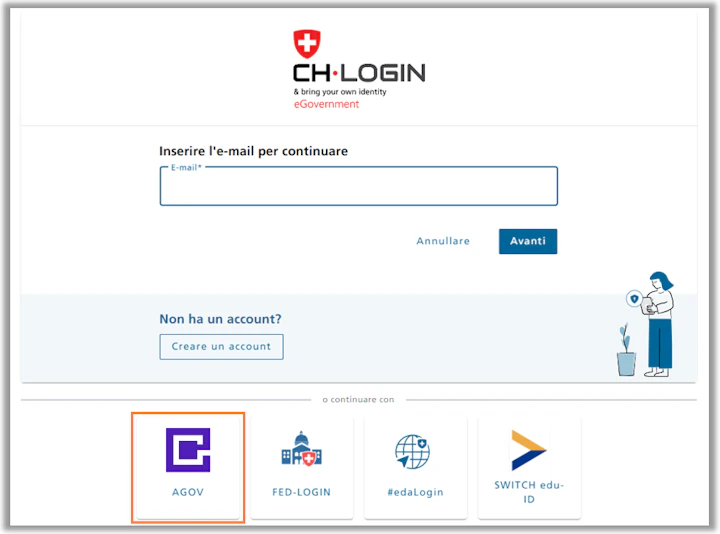Screen dimensions: 720x534
Task: Continue with the FED-LOGIN label
Action: coord(302,492)
